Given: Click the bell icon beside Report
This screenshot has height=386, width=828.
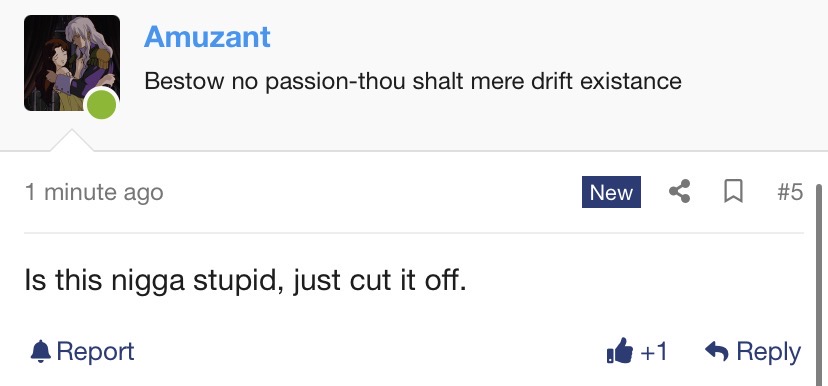Looking at the screenshot, I should click(41, 352).
